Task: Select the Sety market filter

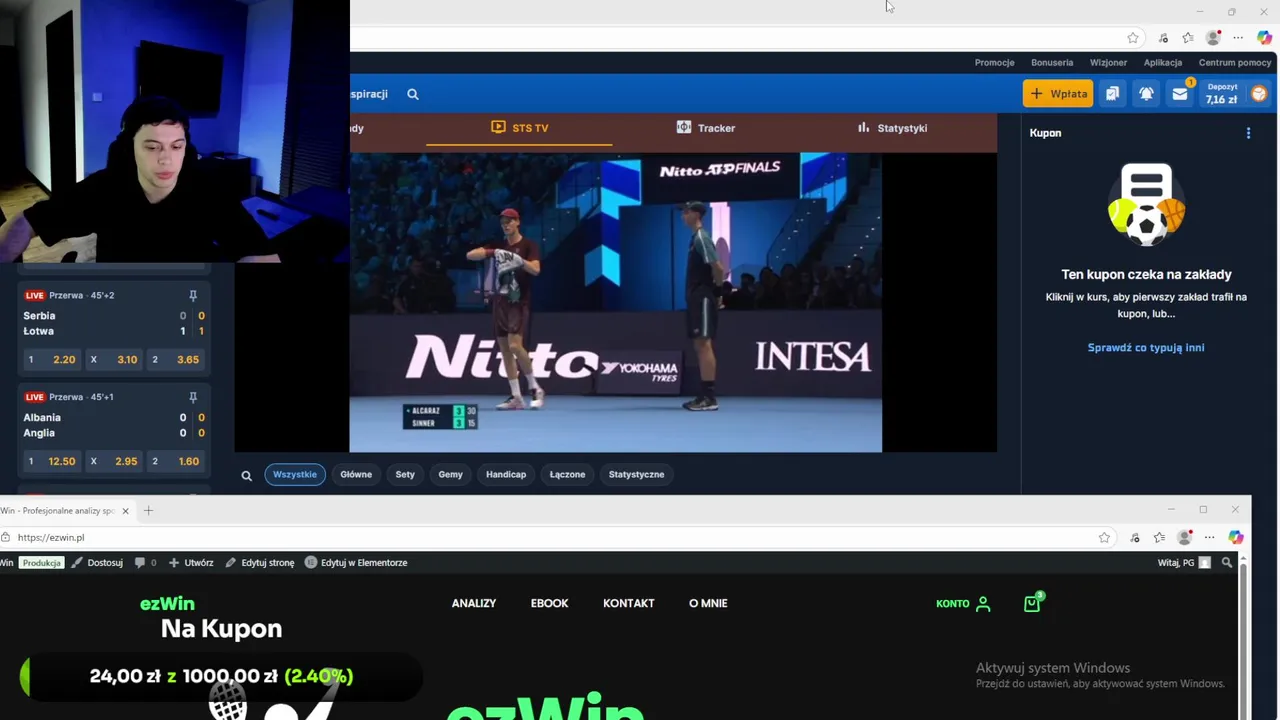Action: [405, 475]
